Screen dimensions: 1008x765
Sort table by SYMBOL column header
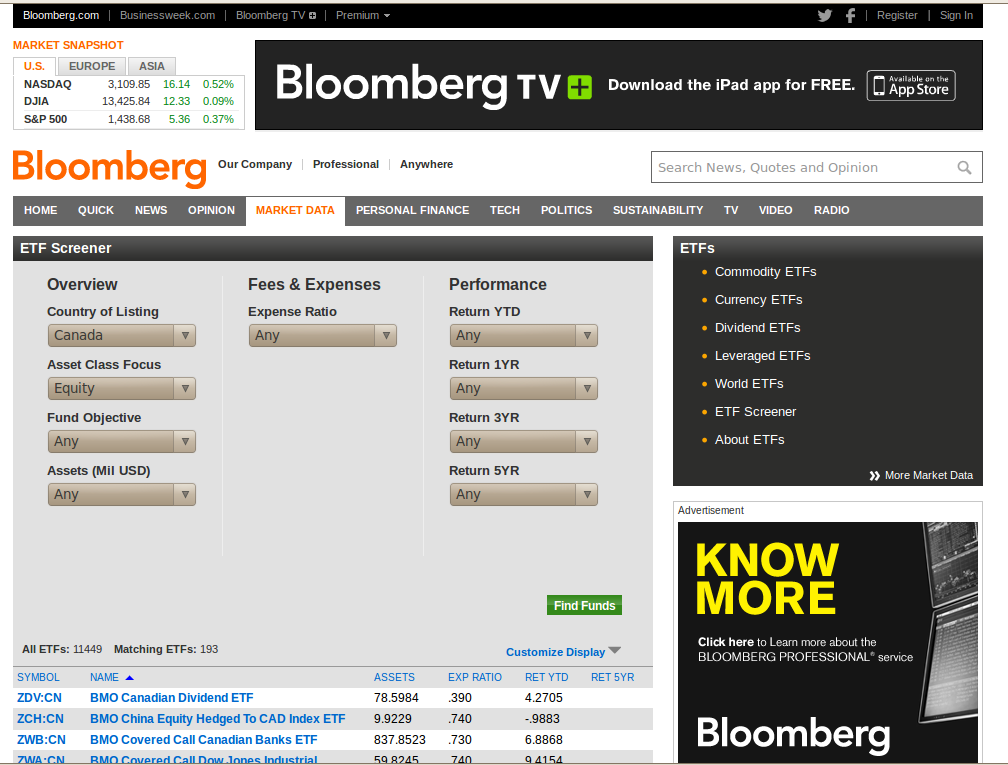coord(38,678)
